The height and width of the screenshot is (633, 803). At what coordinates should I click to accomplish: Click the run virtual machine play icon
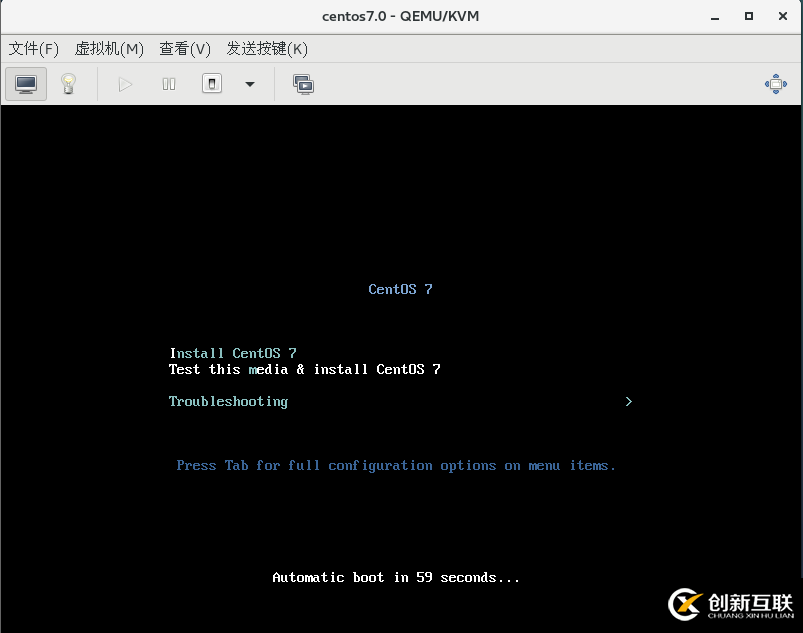click(x=125, y=84)
